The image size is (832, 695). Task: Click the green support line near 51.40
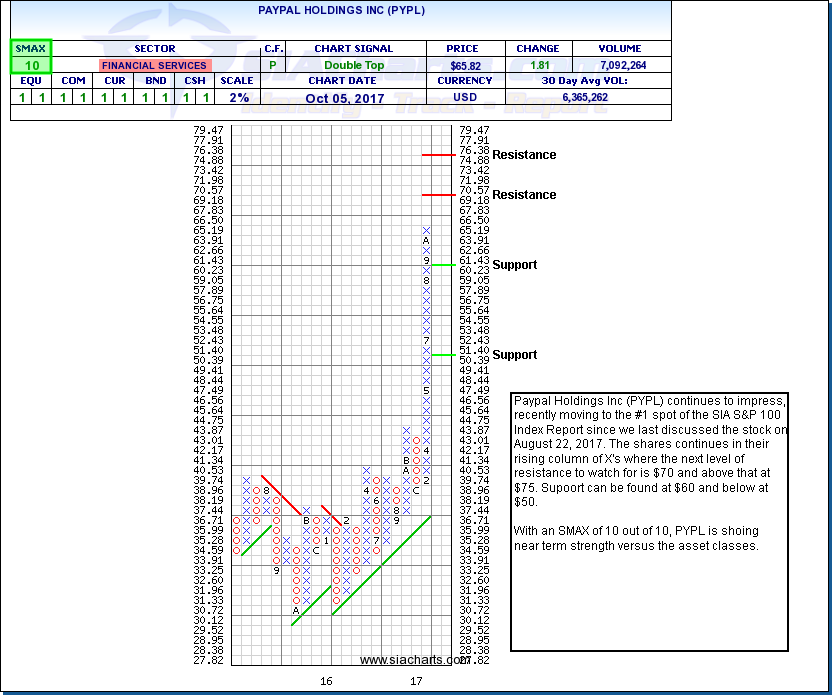pos(438,355)
